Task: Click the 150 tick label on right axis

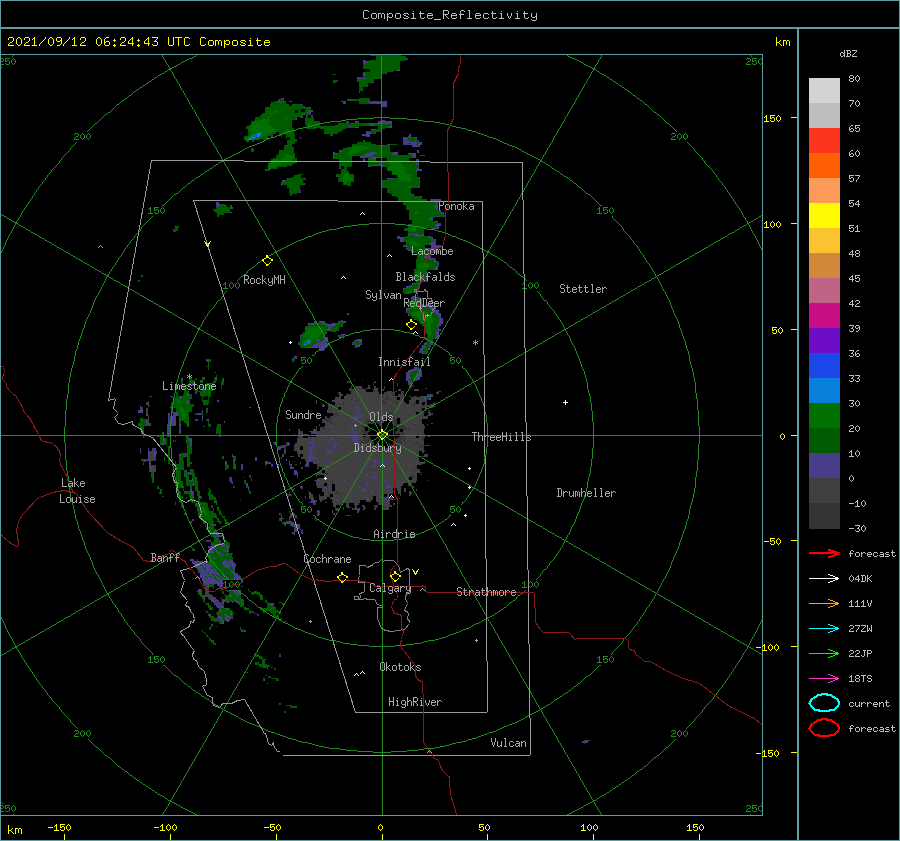Action: coord(772,118)
